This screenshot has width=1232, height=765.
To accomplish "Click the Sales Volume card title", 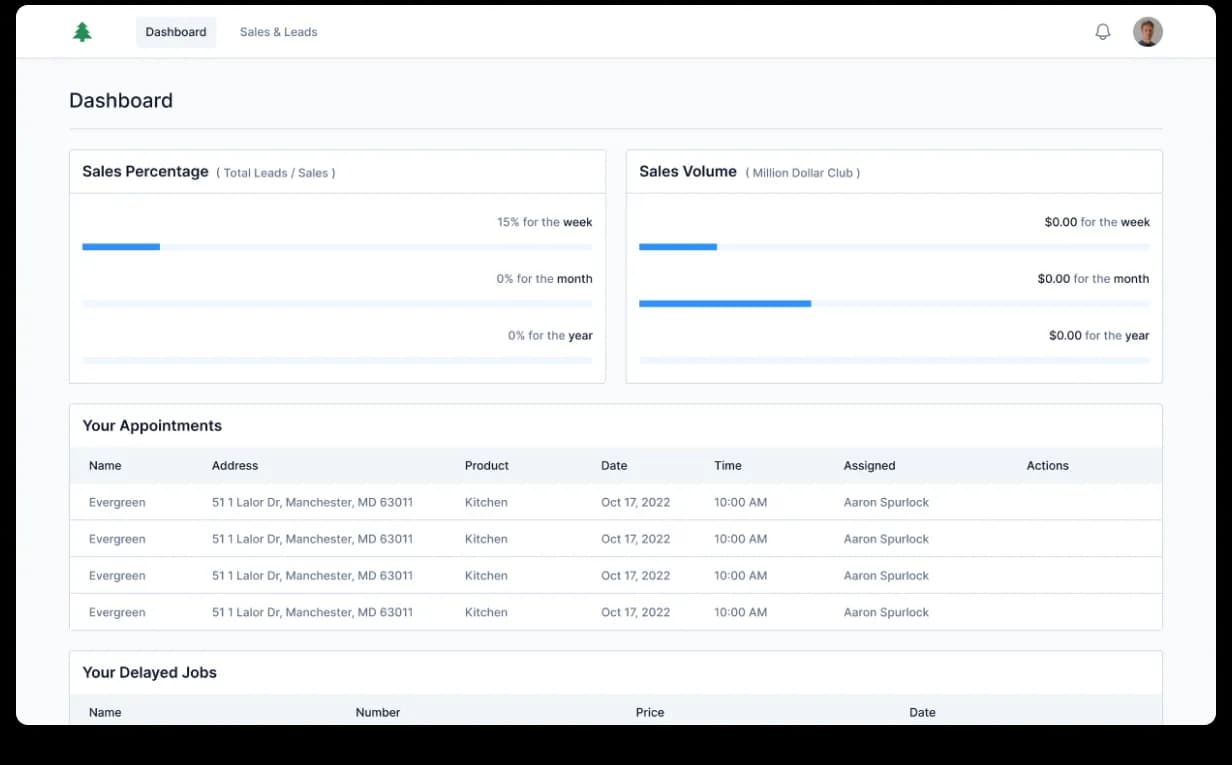I will [688, 172].
